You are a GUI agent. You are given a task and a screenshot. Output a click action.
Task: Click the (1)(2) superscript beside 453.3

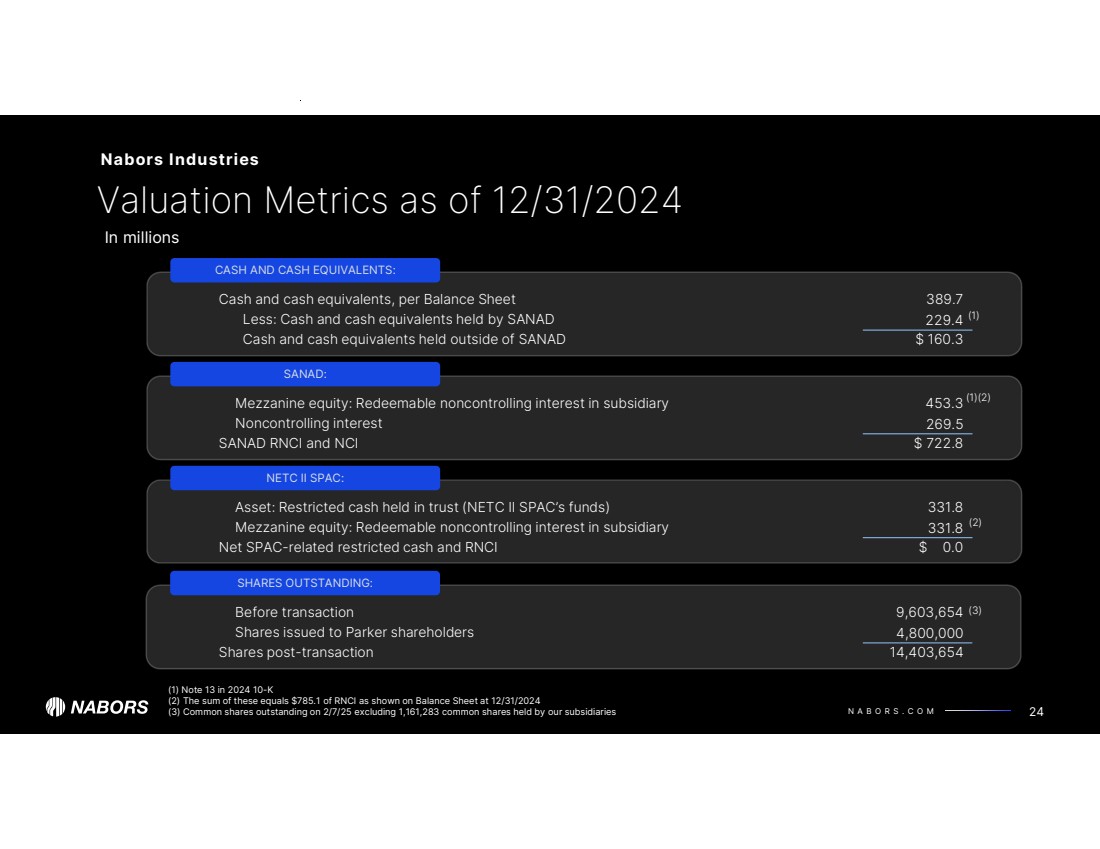click(978, 397)
